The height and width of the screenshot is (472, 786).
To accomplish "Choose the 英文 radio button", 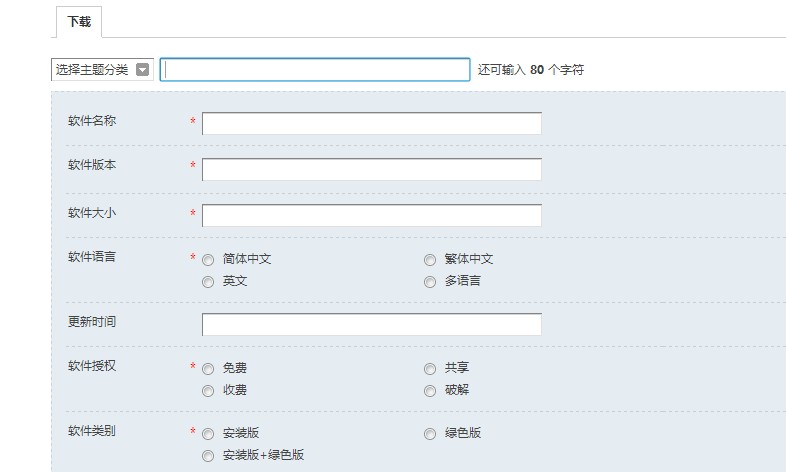I will point(208,282).
